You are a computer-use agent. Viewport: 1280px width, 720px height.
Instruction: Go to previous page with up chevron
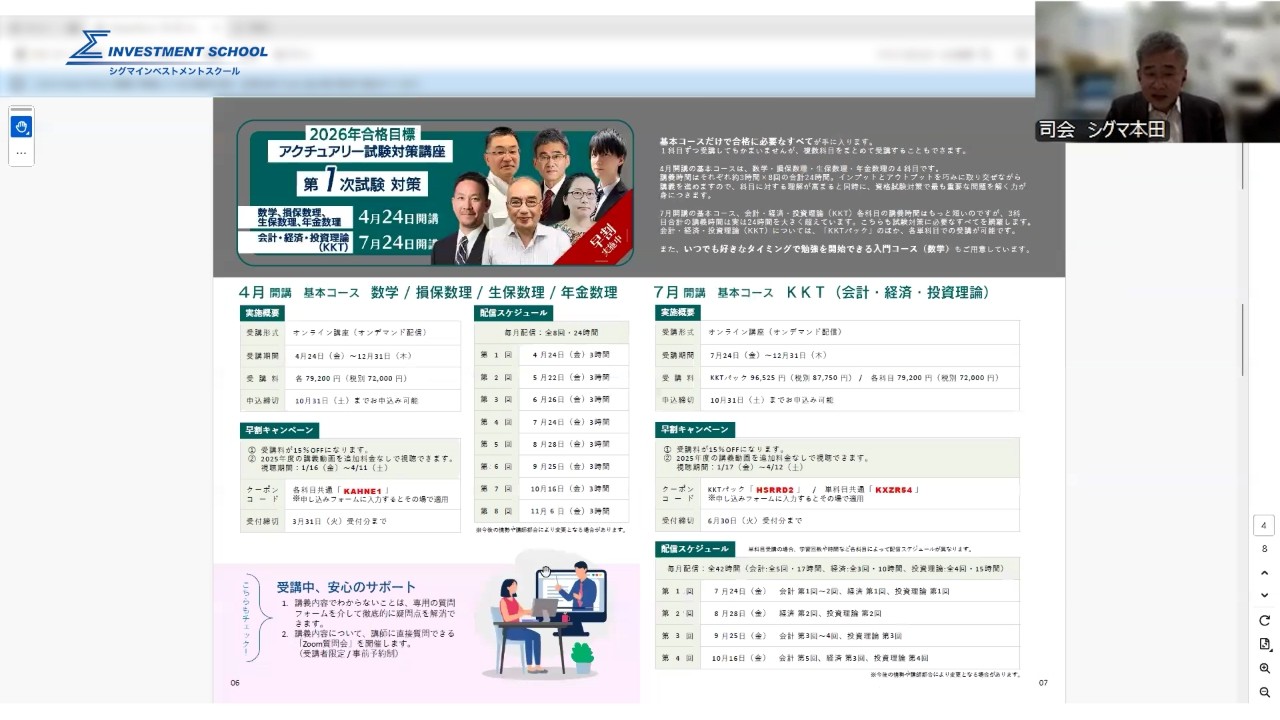click(1264, 572)
